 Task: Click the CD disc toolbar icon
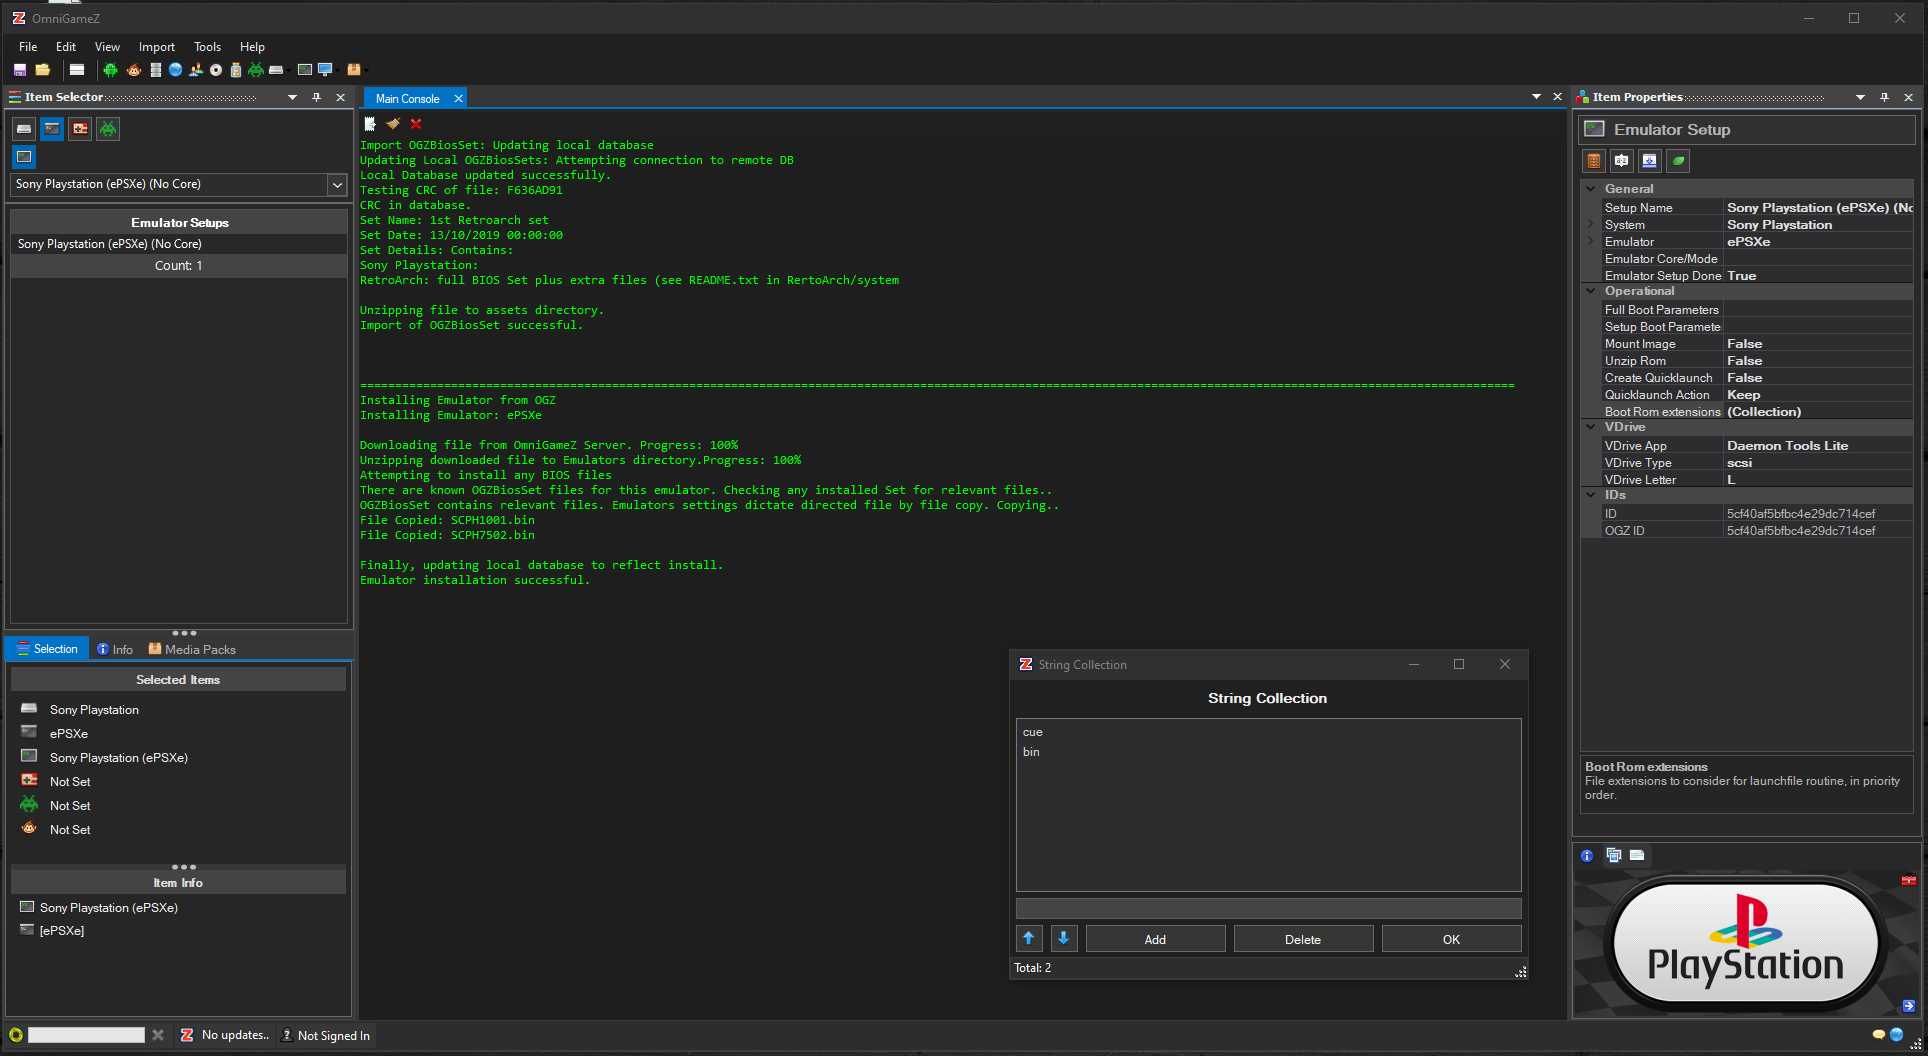[x=216, y=70]
